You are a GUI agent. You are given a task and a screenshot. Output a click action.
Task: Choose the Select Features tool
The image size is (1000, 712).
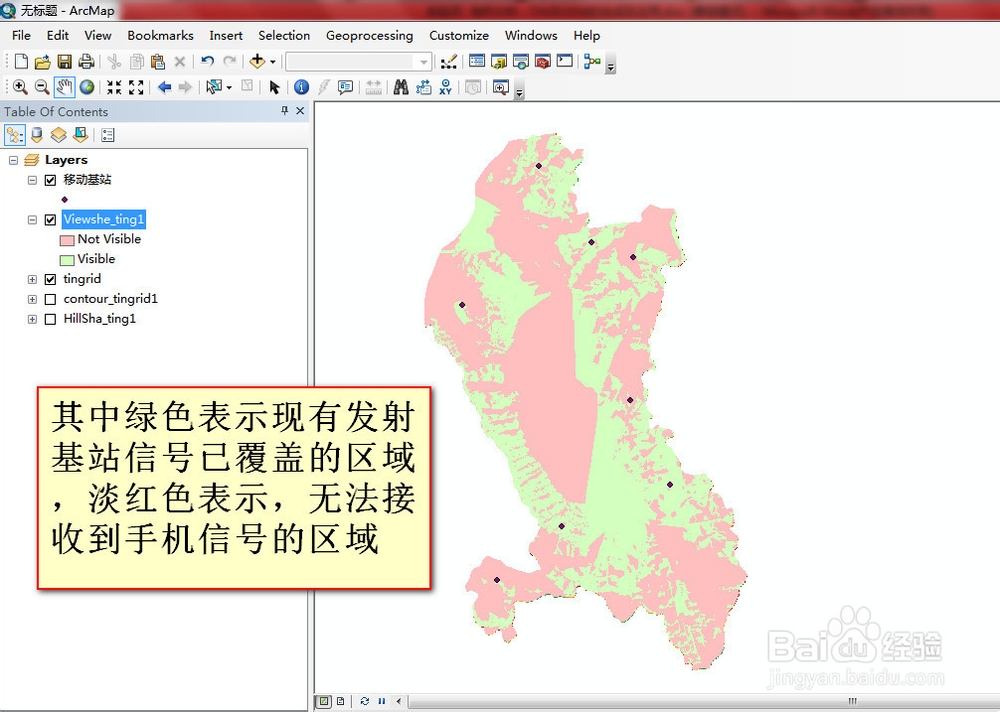click(214, 87)
